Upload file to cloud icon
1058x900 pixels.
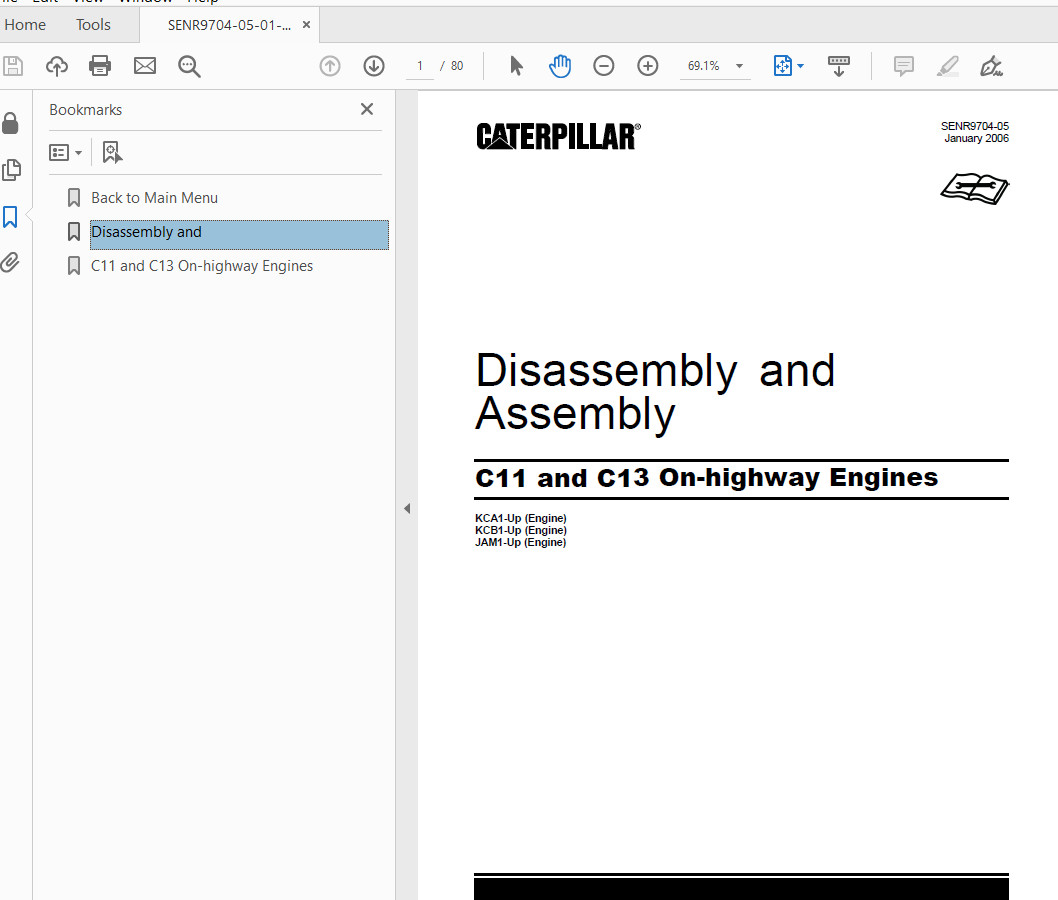[57, 66]
